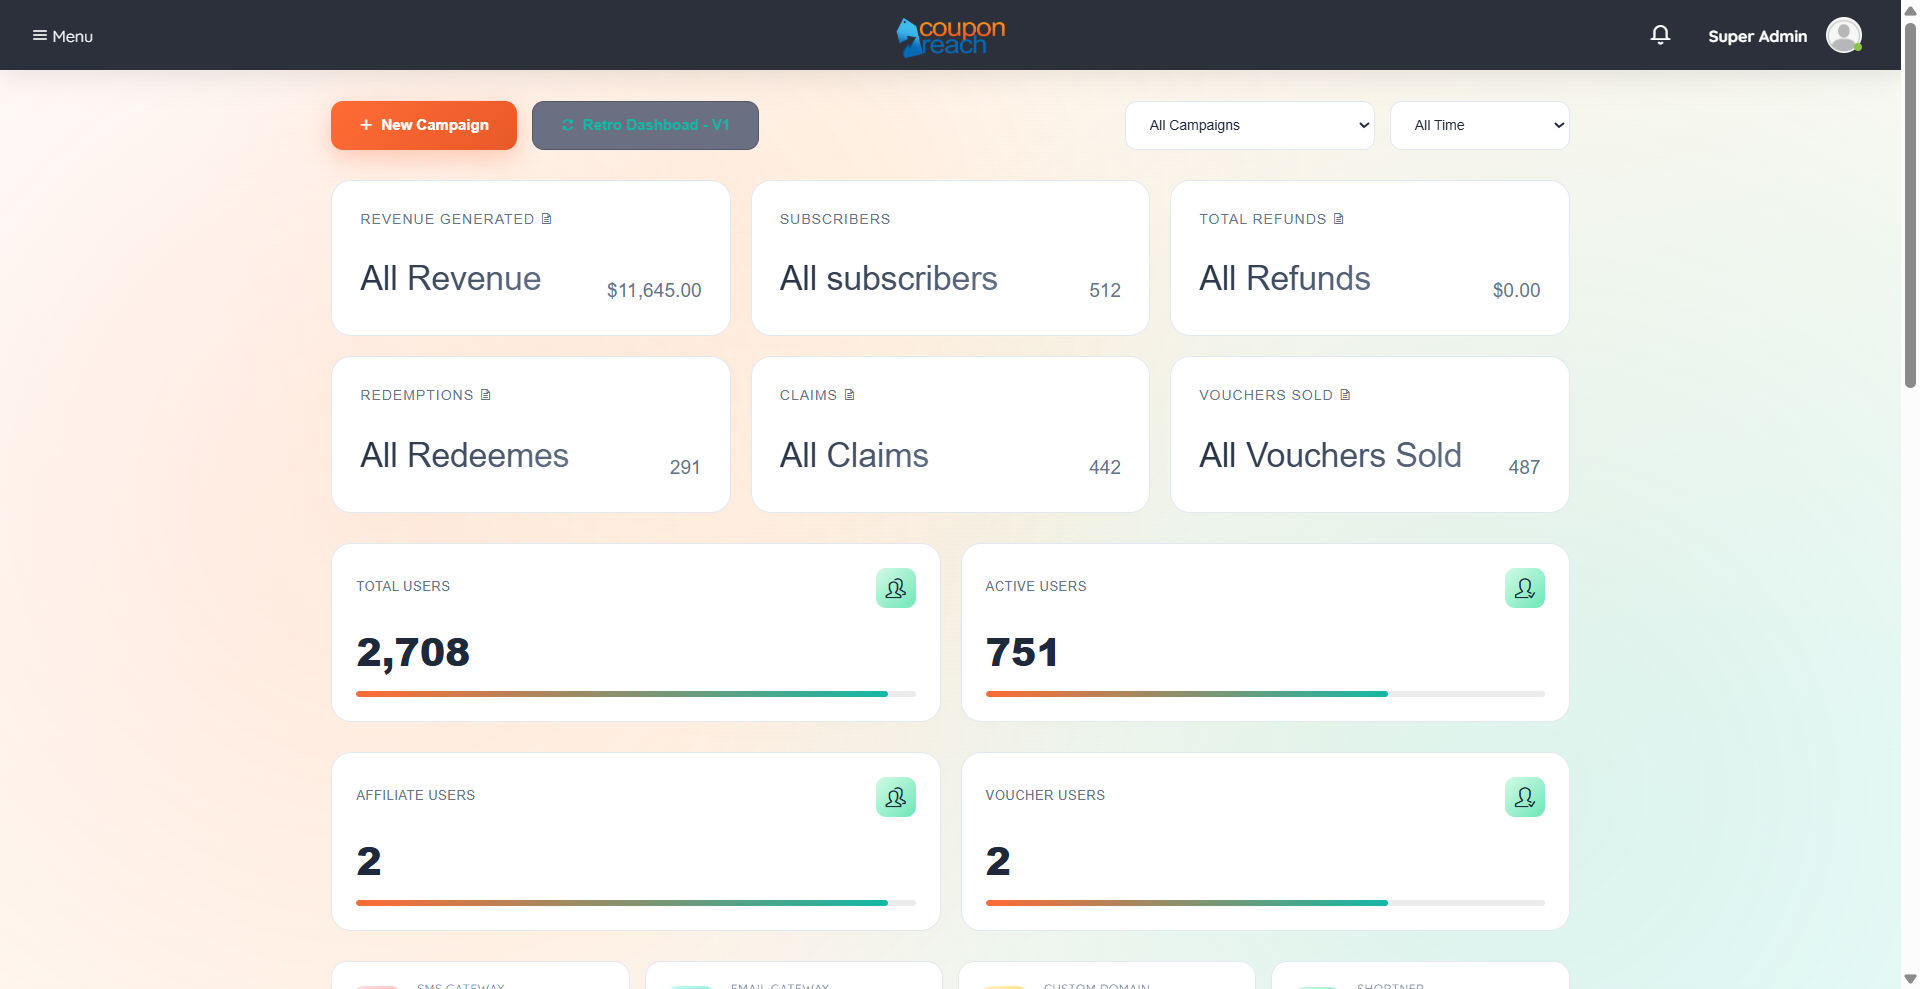
Task: Switch to Retro Dashboard - V1
Action: pos(645,125)
